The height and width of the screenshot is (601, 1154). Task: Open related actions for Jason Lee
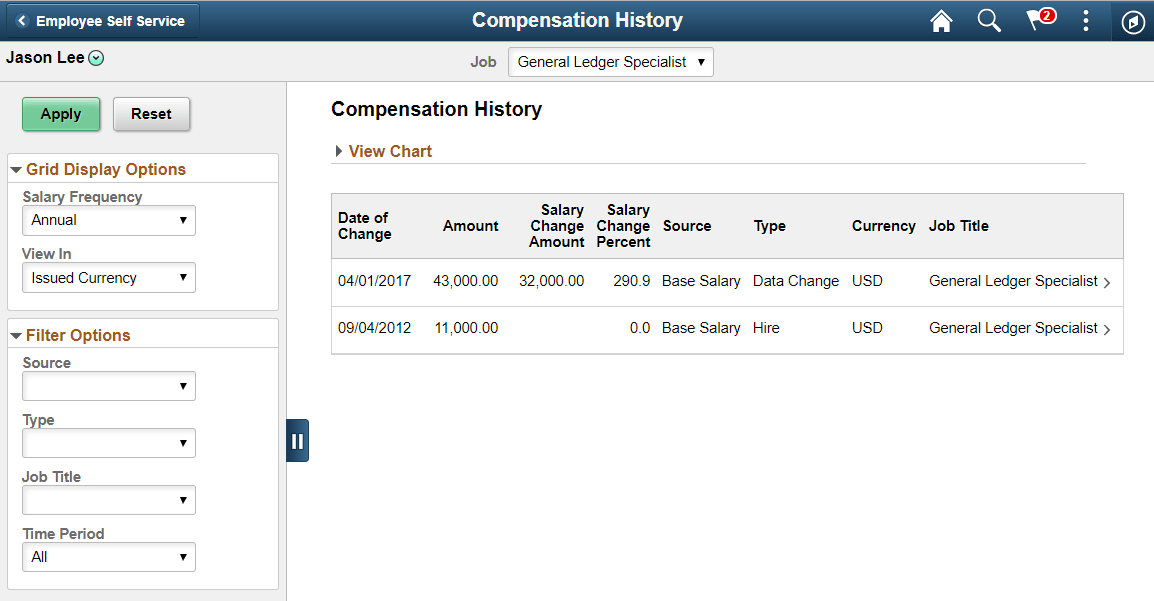point(96,58)
